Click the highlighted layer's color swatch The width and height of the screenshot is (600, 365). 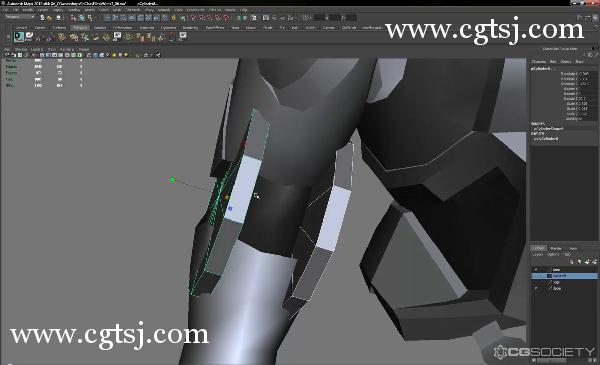(550, 276)
